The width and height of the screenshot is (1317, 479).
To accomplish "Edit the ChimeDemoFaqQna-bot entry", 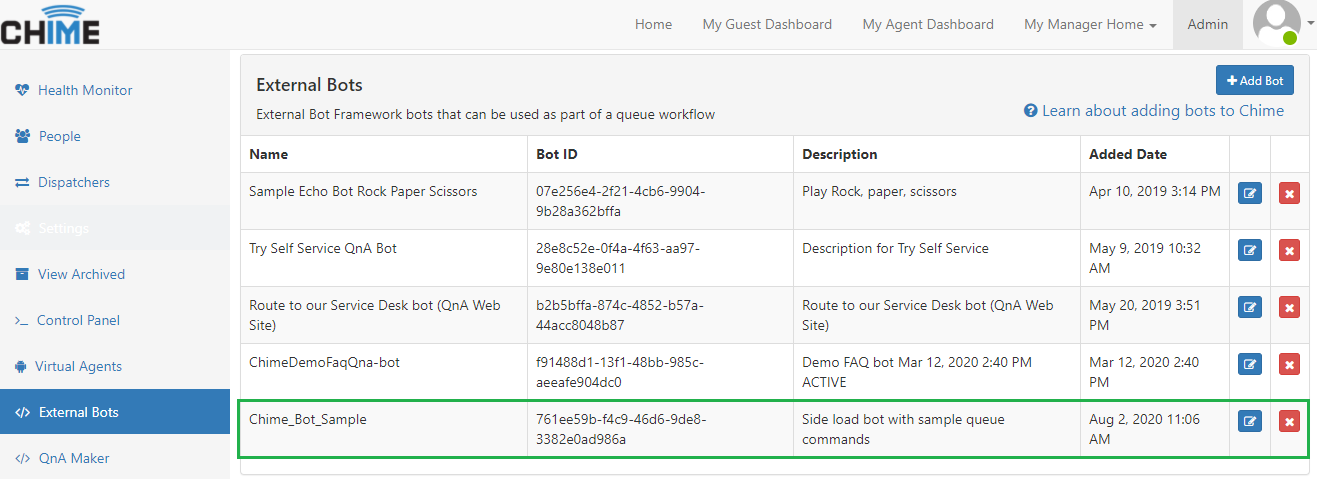I will click(x=1250, y=364).
